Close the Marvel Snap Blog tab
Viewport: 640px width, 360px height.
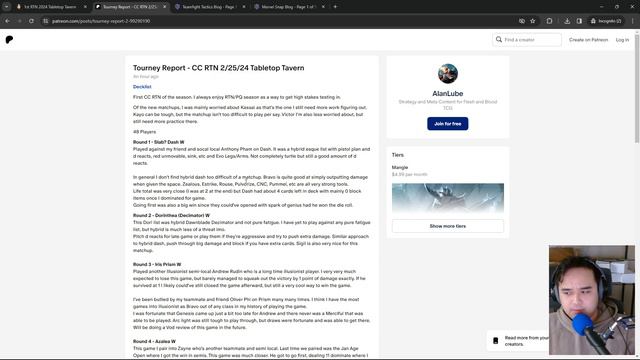323,7
